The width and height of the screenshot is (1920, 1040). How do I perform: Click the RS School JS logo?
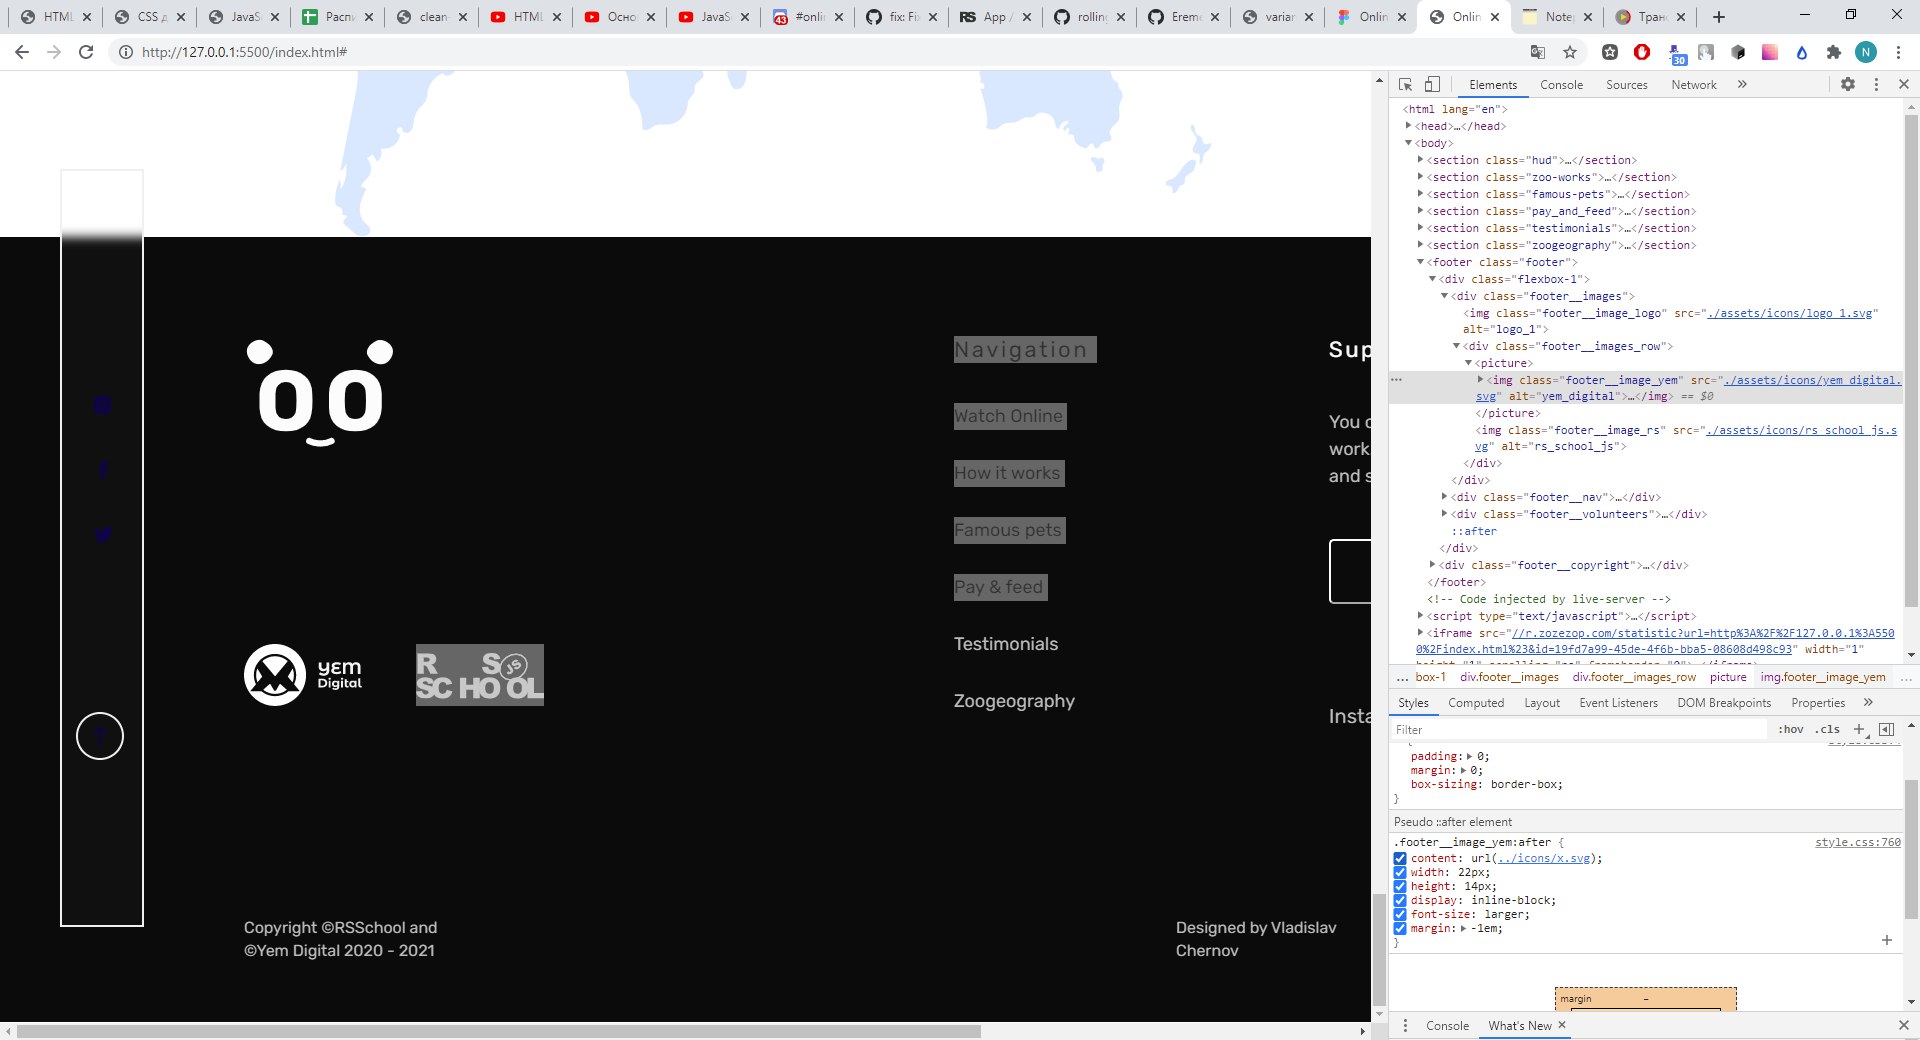480,675
